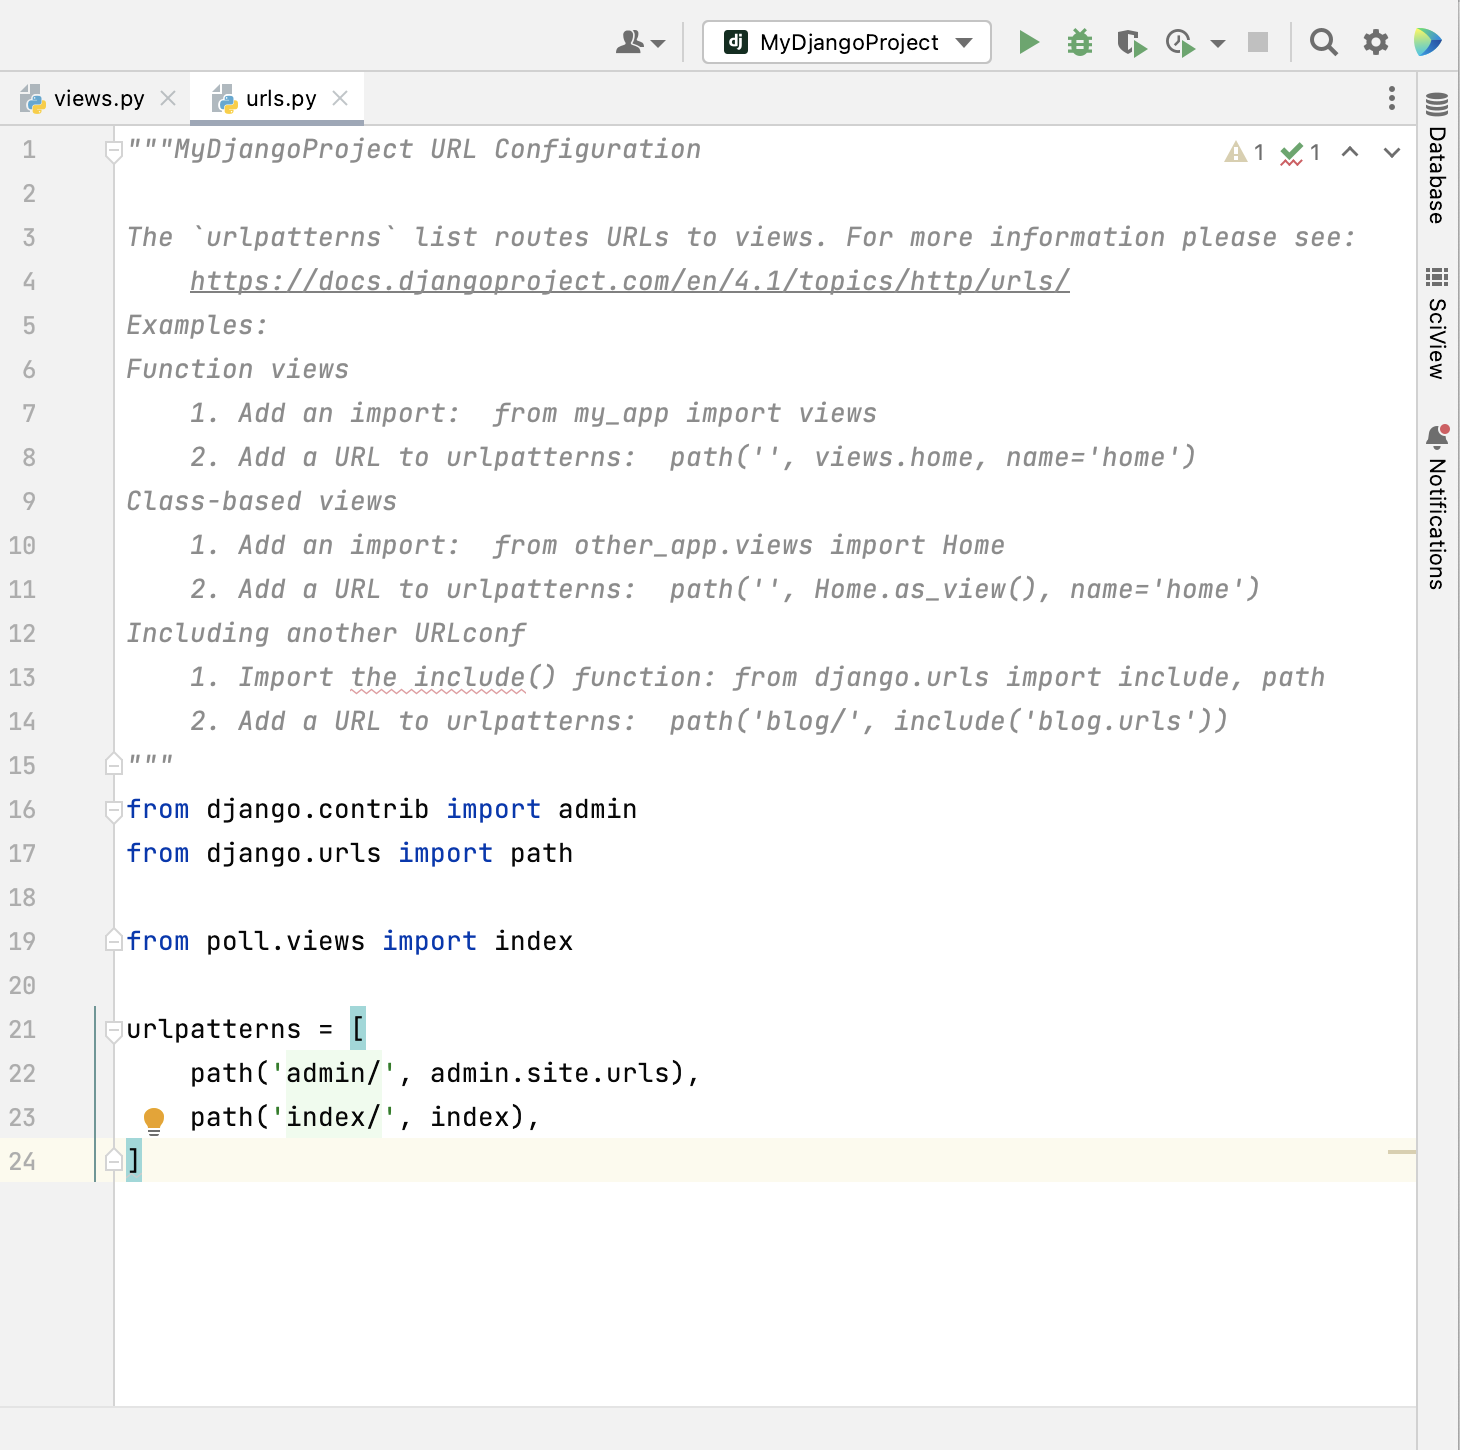Open the editor tabs overflow menu
This screenshot has height=1450, width=1460.
(x=1391, y=97)
